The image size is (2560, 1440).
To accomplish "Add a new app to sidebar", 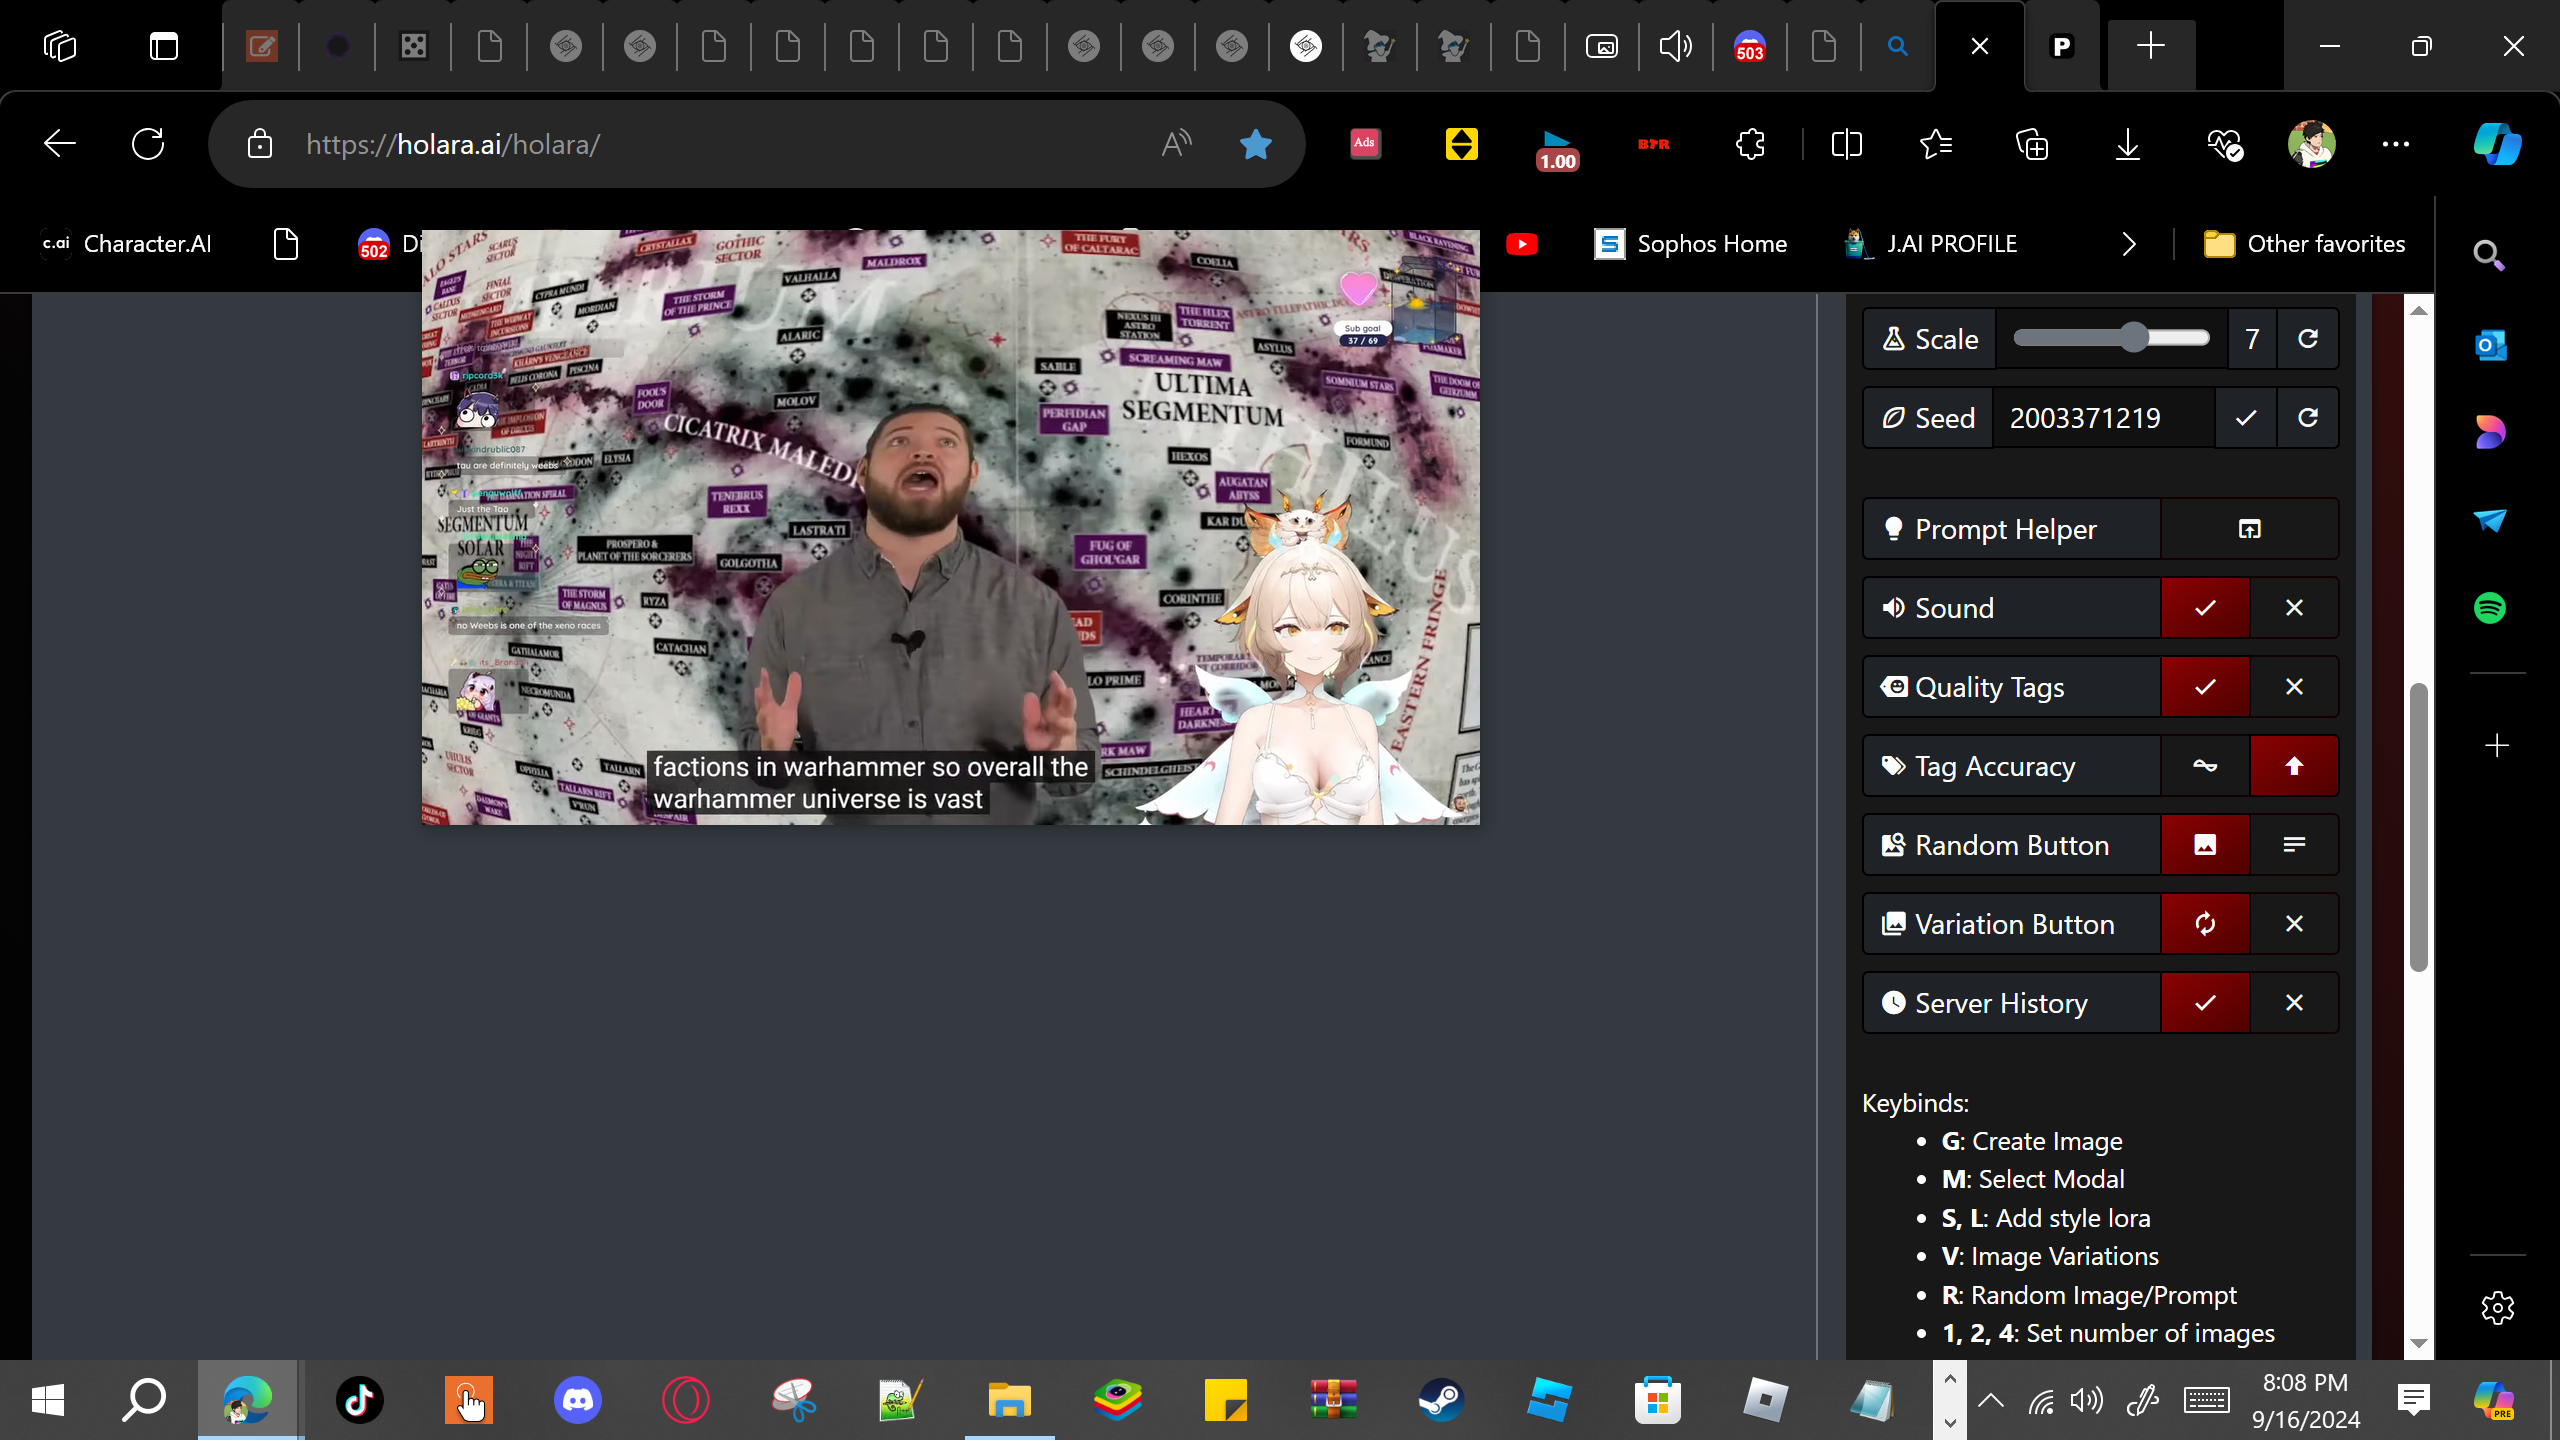I will coord(2497,746).
